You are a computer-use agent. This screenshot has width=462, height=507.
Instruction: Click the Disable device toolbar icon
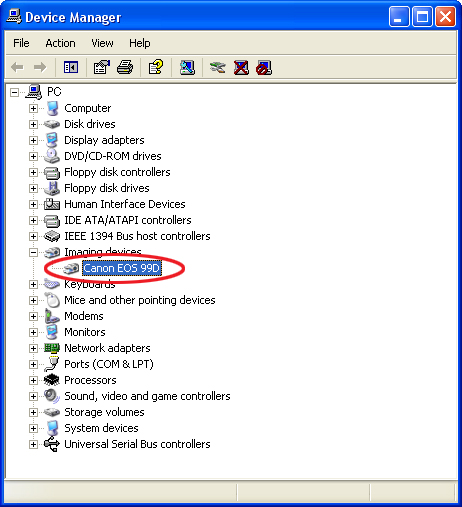click(x=264, y=67)
